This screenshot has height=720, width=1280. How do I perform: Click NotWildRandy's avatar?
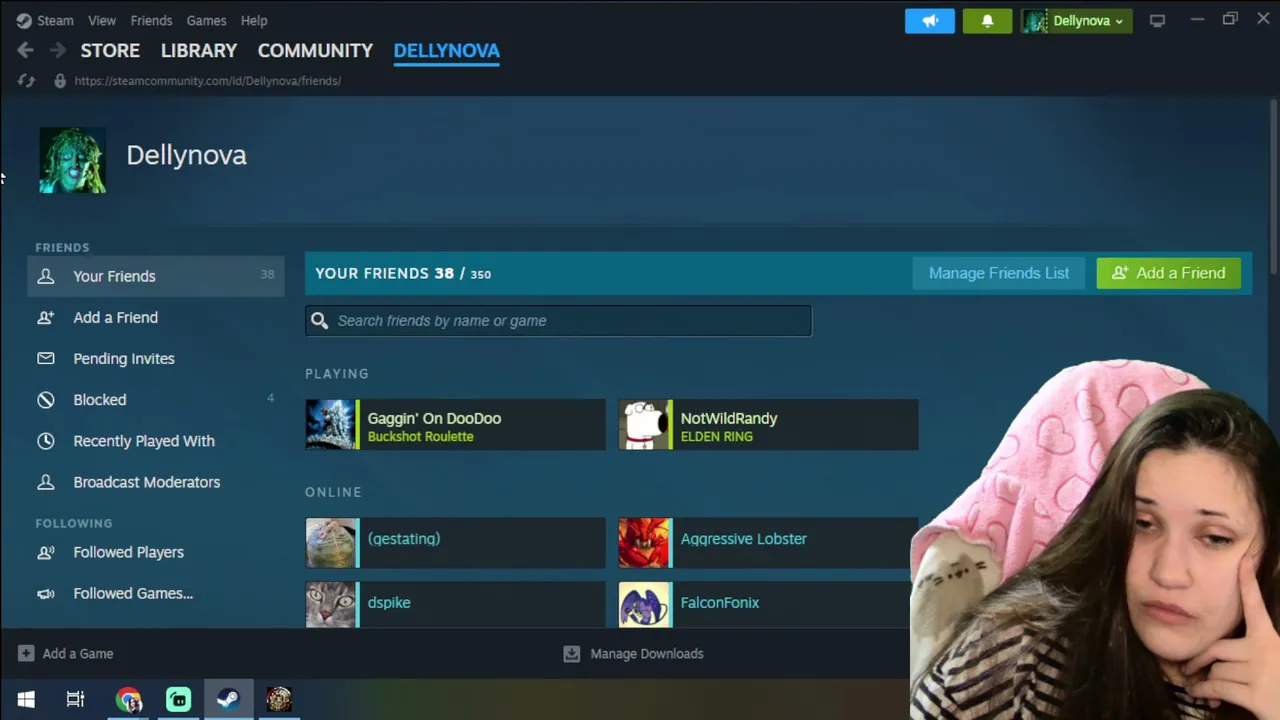point(644,425)
